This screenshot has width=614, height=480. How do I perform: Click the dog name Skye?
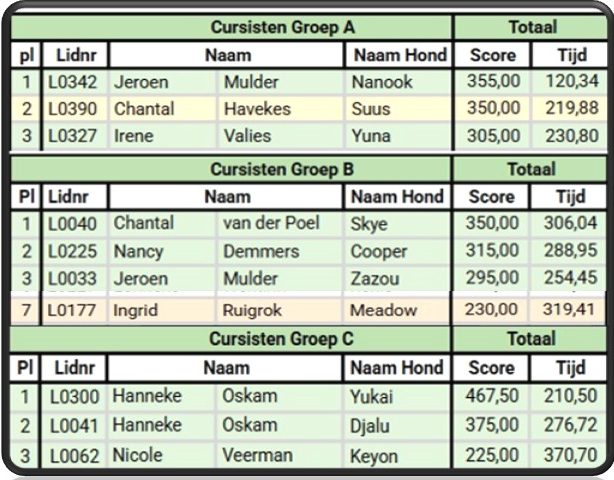[x=370, y=224]
